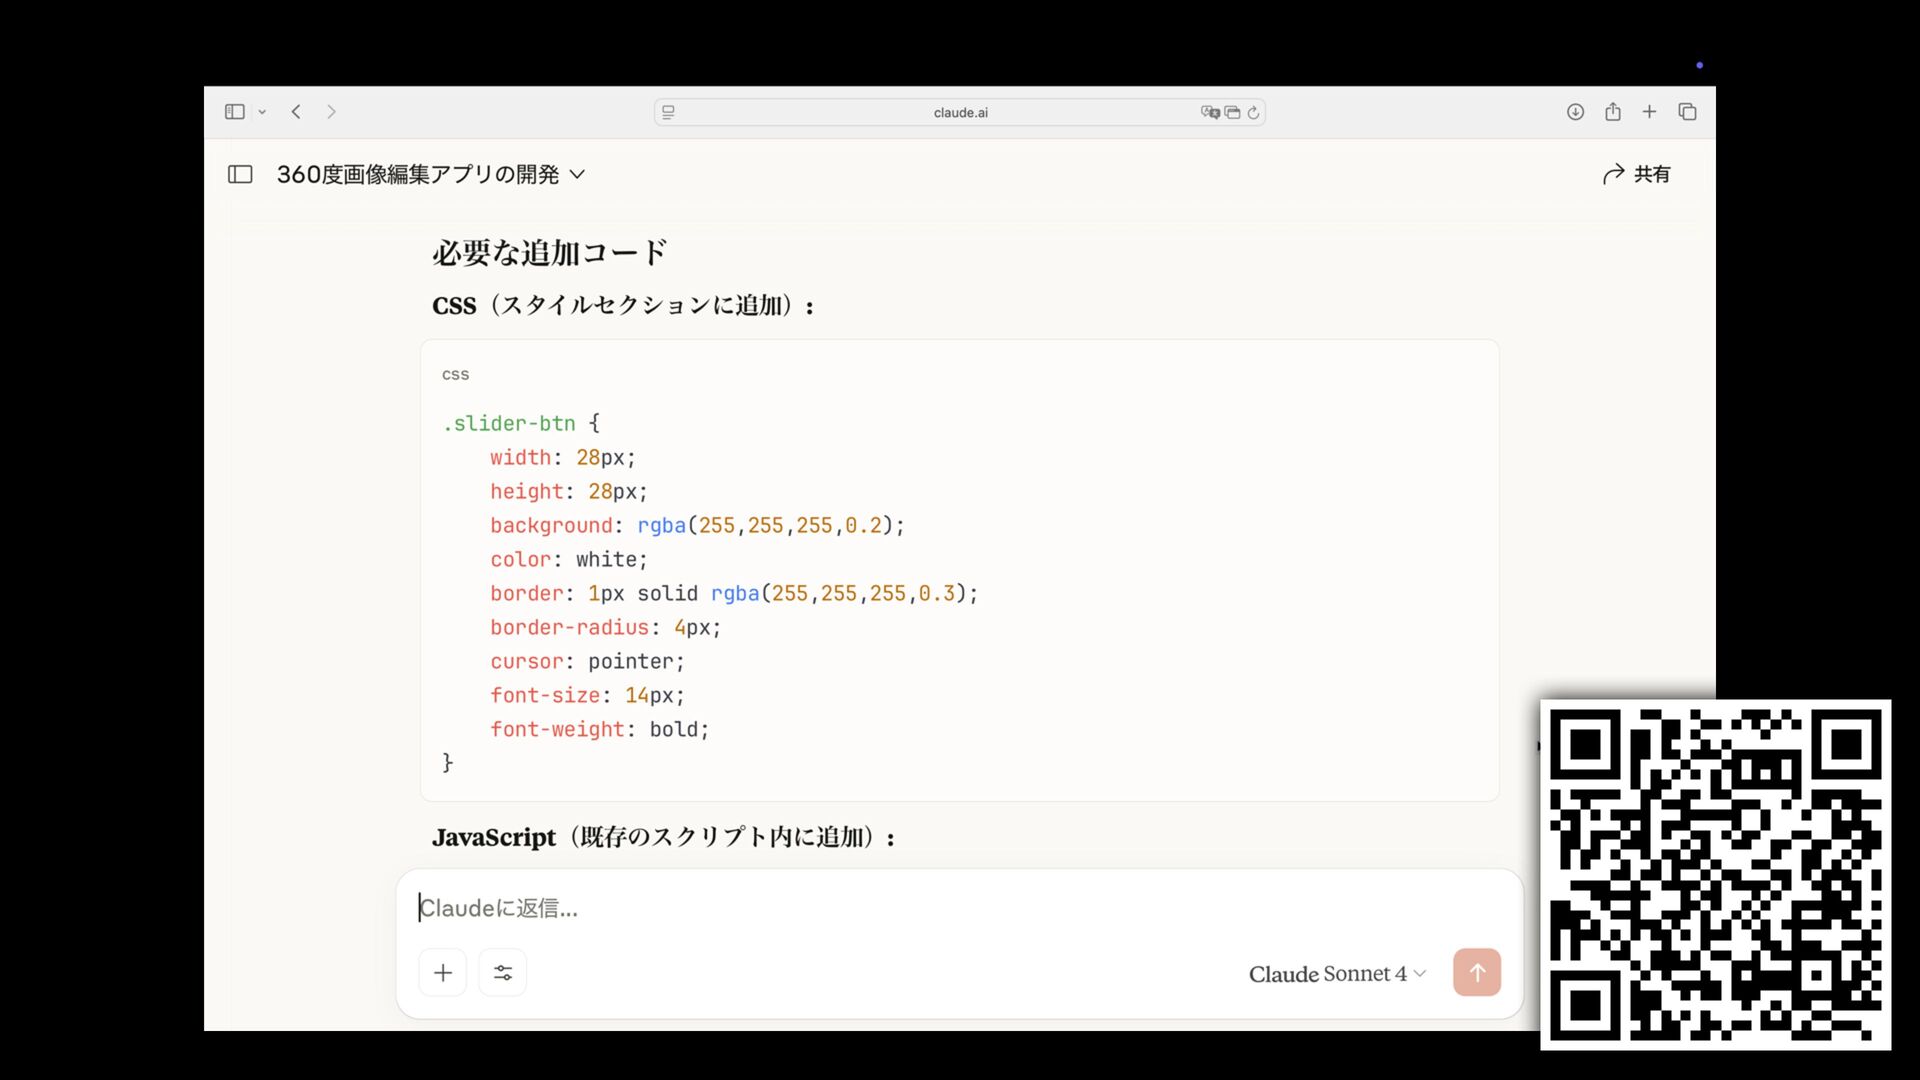Image resolution: width=1920 pixels, height=1080 pixels.
Task: Click the CSS（スタイルセクションに追加） heading
Action: (623, 306)
